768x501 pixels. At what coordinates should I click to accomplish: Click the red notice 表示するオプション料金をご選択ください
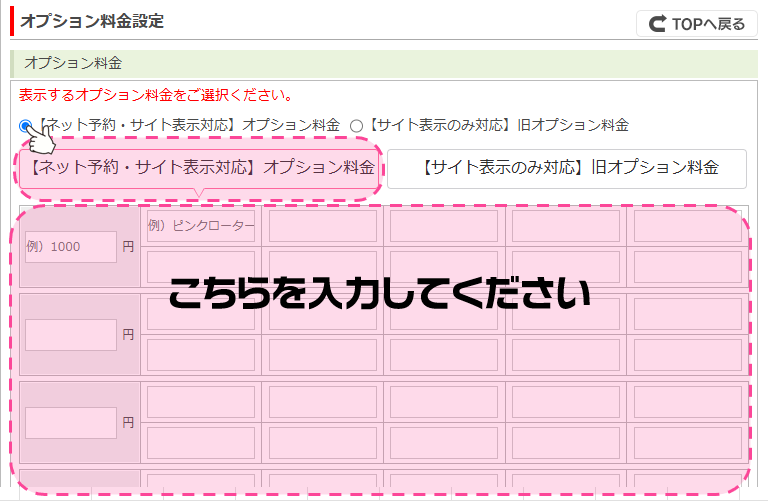tap(155, 95)
